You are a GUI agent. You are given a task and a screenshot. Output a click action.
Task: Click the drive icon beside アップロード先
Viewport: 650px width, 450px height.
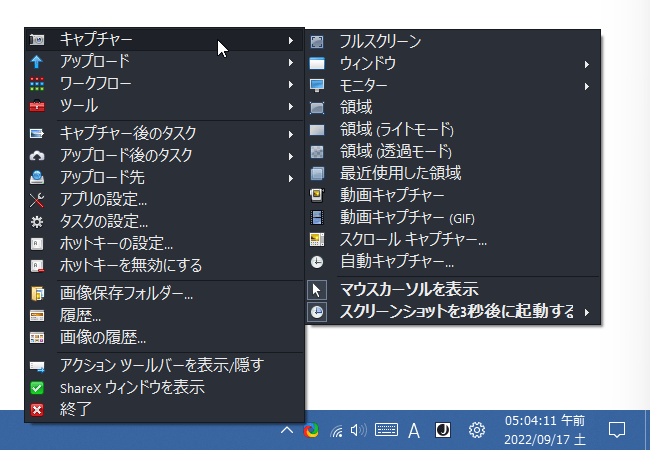pos(37,177)
